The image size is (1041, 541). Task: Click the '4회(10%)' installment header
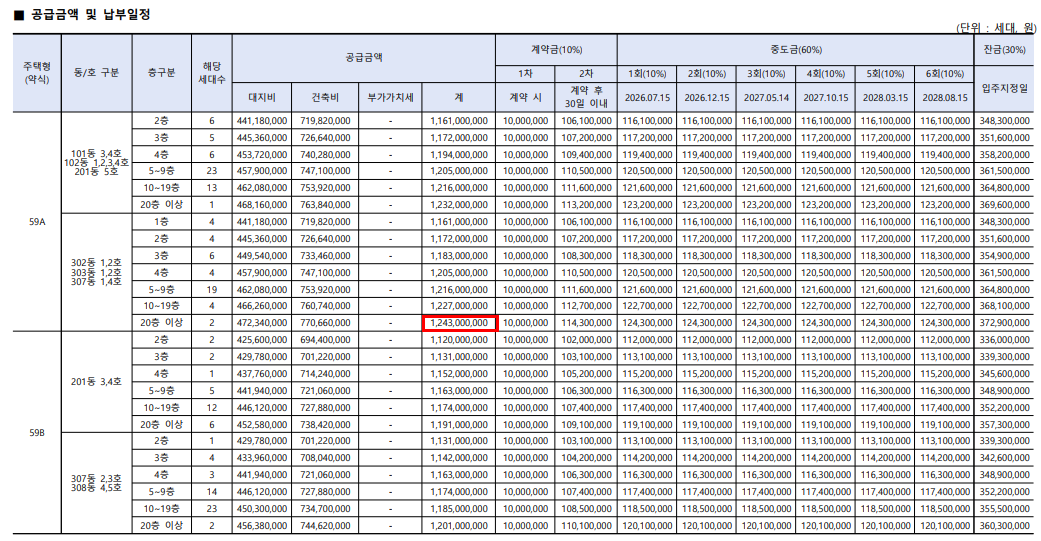826,74
